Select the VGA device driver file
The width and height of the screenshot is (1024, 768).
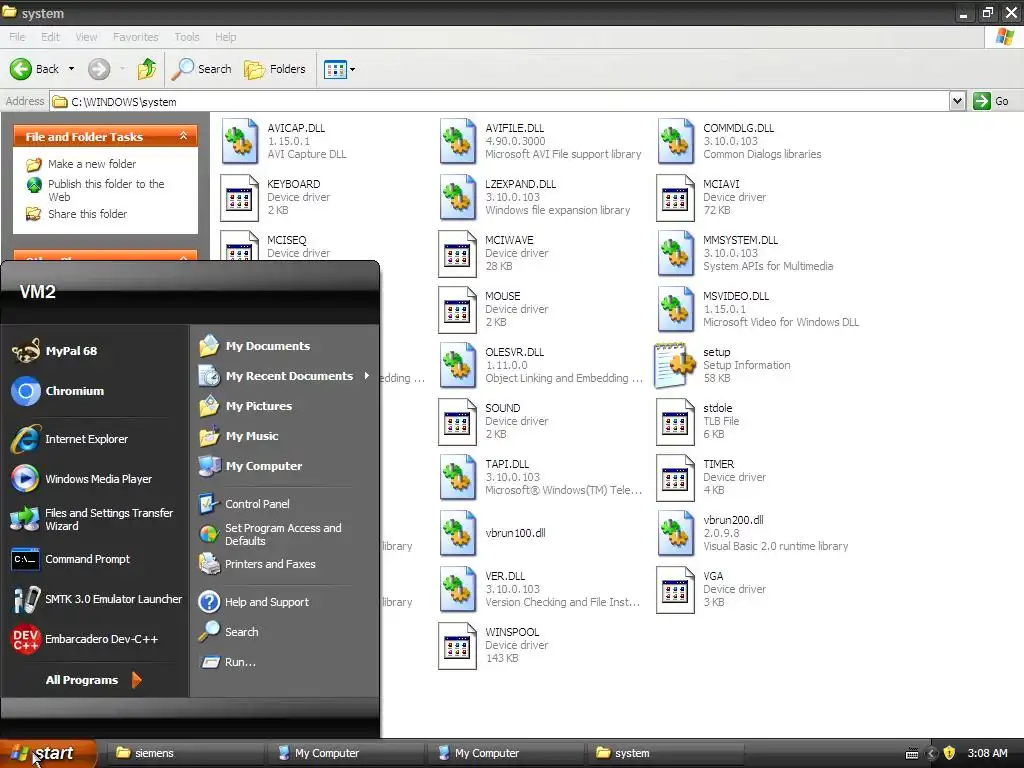tap(711, 589)
